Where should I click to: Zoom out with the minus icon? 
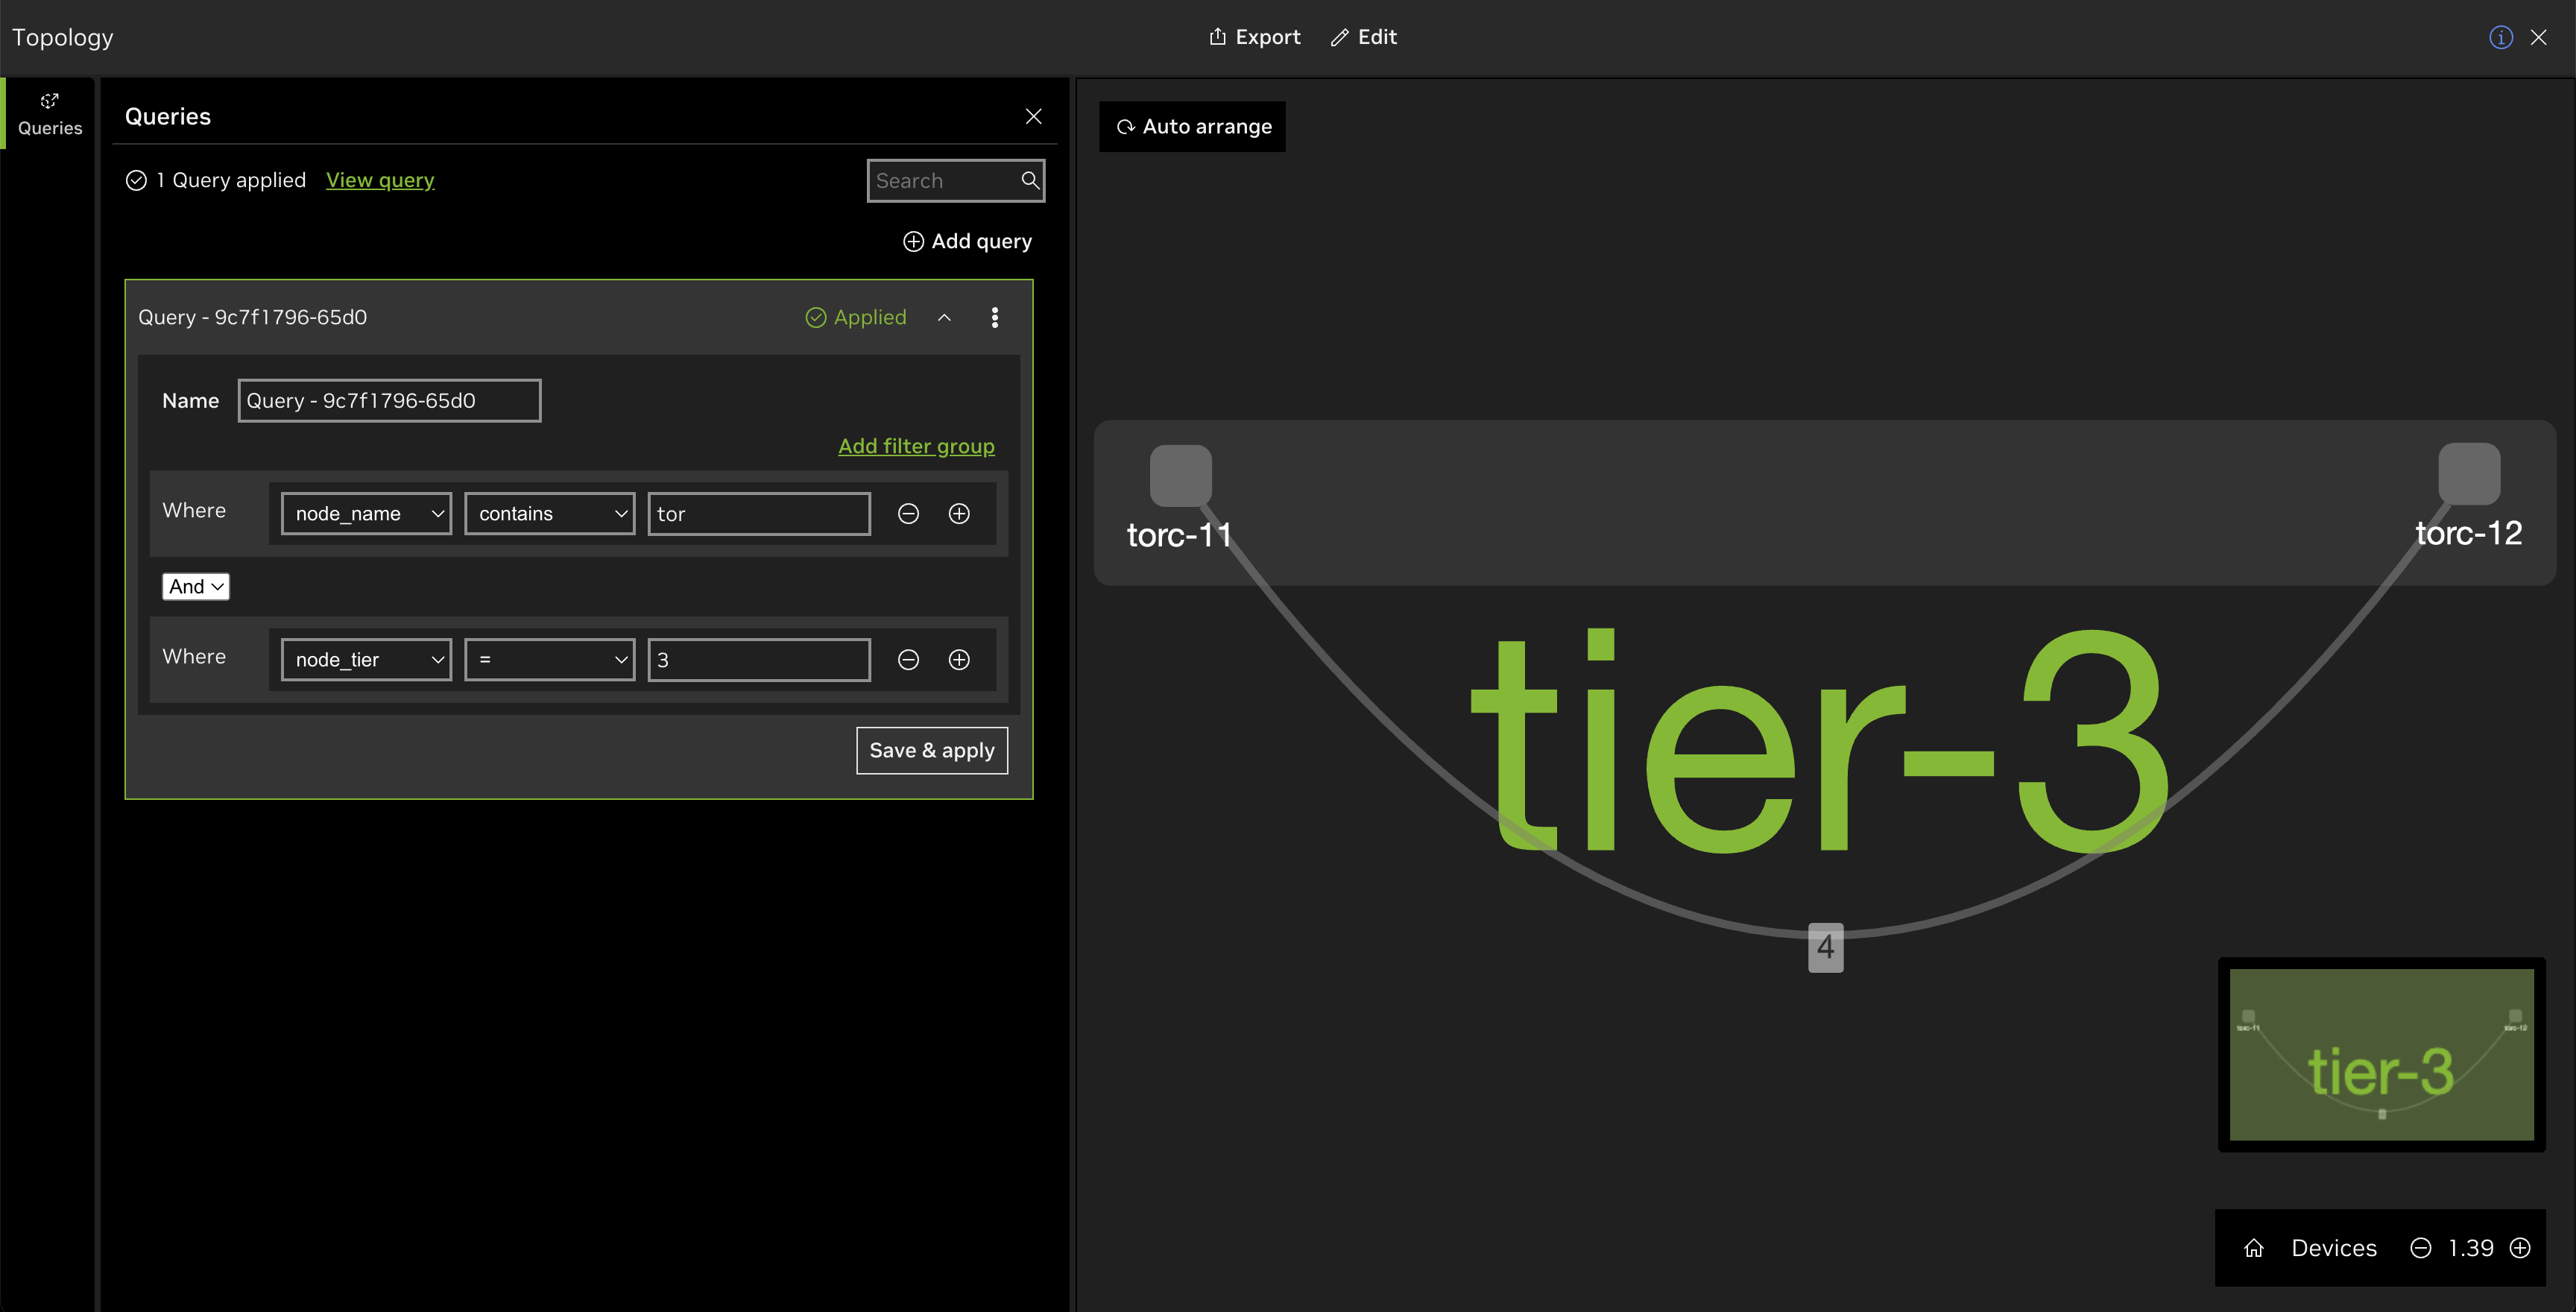(x=2420, y=1248)
